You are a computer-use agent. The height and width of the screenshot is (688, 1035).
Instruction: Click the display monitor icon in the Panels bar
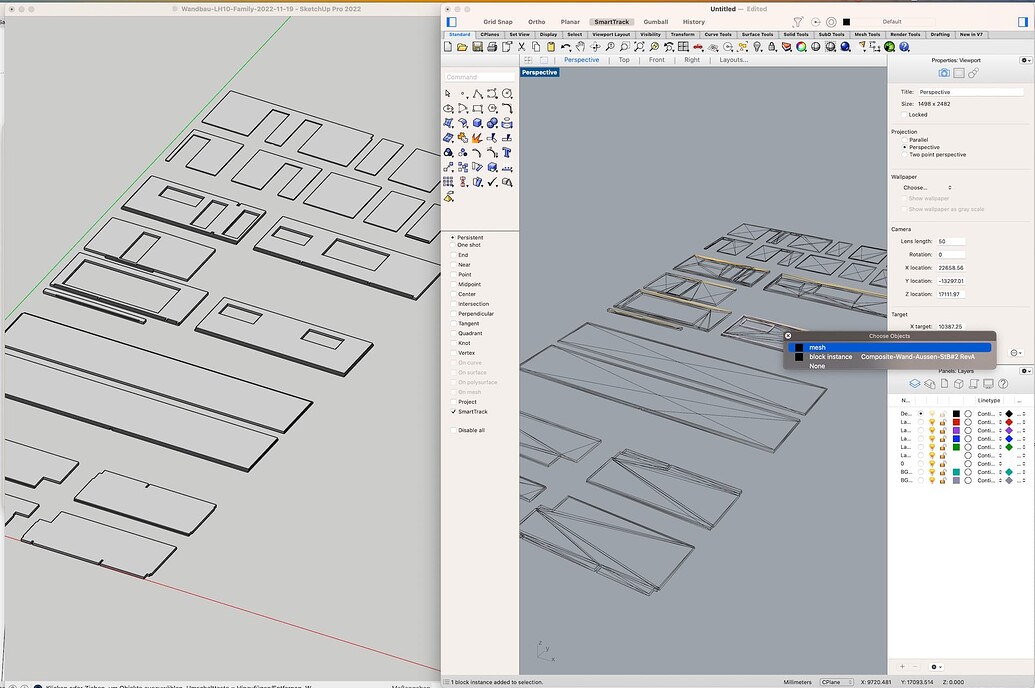(x=988, y=383)
